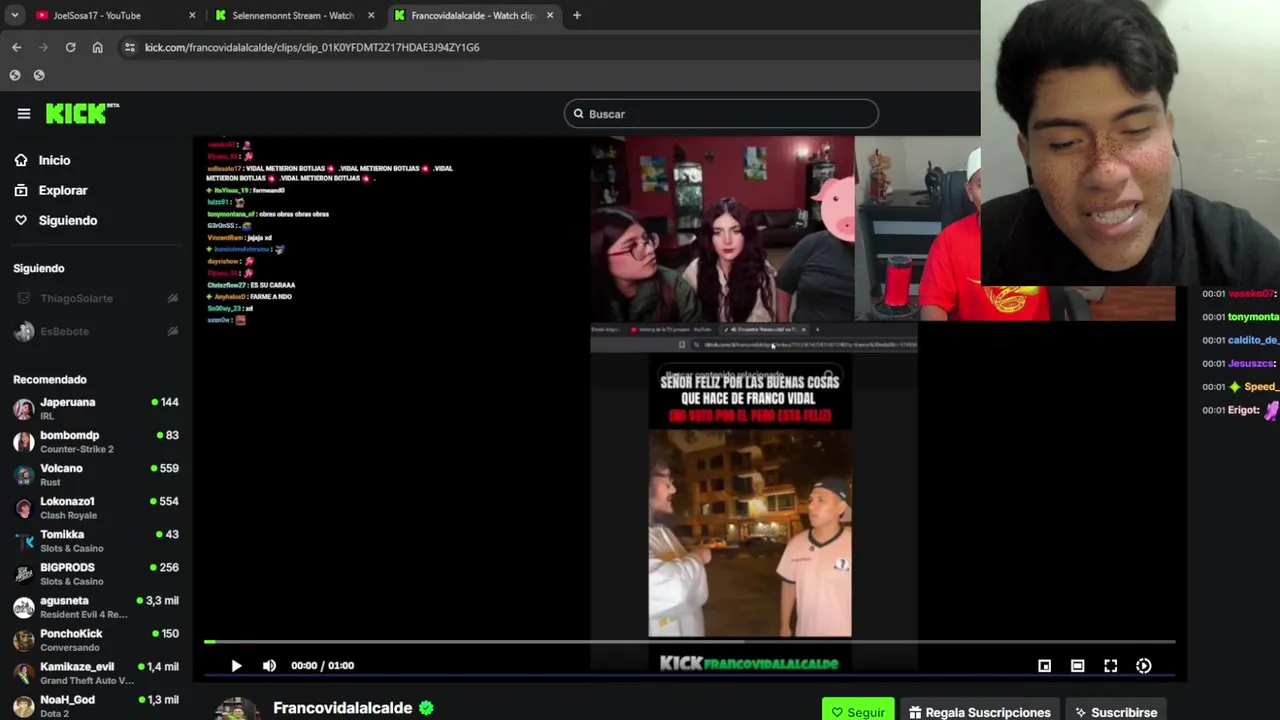This screenshot has width=1280, height=720.
Task: Open the video player settings icon
Action: [x=1143, y=665]
